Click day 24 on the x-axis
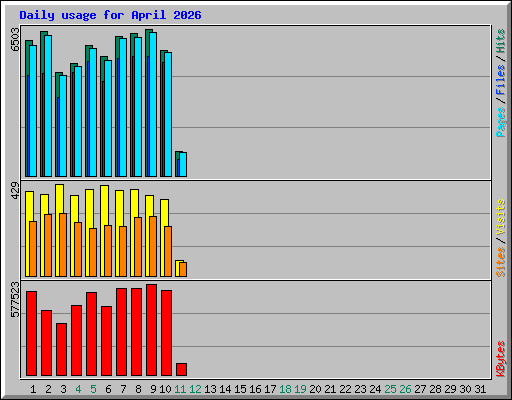The height and width of the screenshot is (400, 512). point(375,389)
